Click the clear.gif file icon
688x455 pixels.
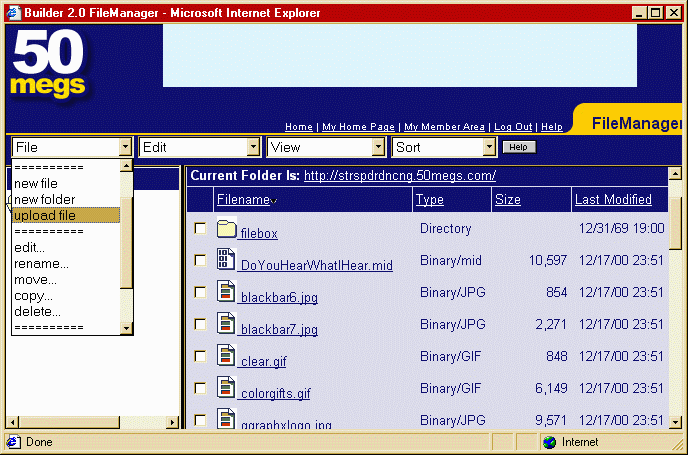[226, 357]
